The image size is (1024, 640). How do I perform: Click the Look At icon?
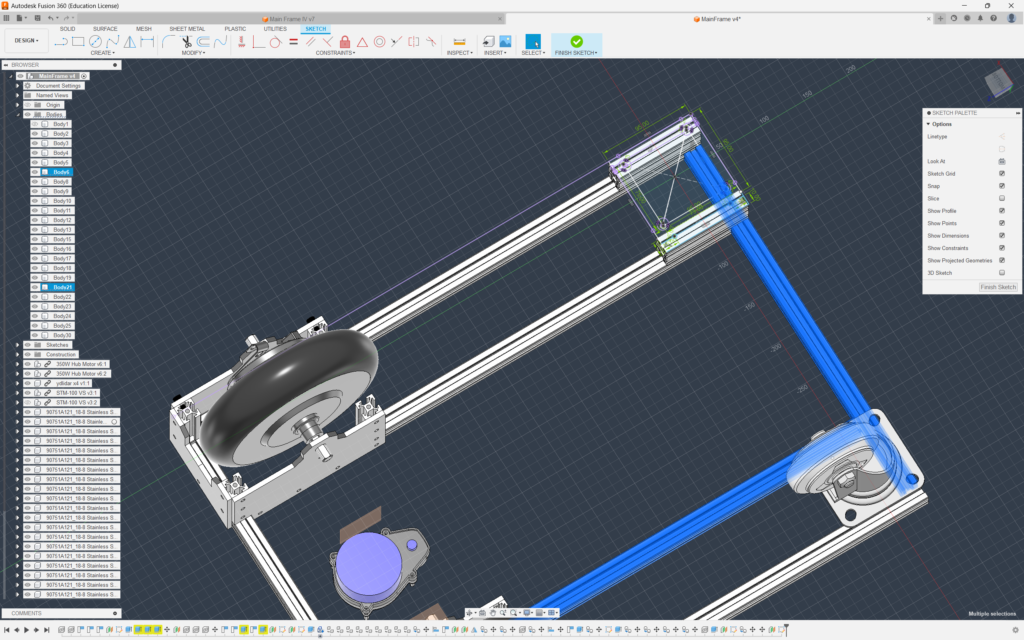click(1001, 161)
